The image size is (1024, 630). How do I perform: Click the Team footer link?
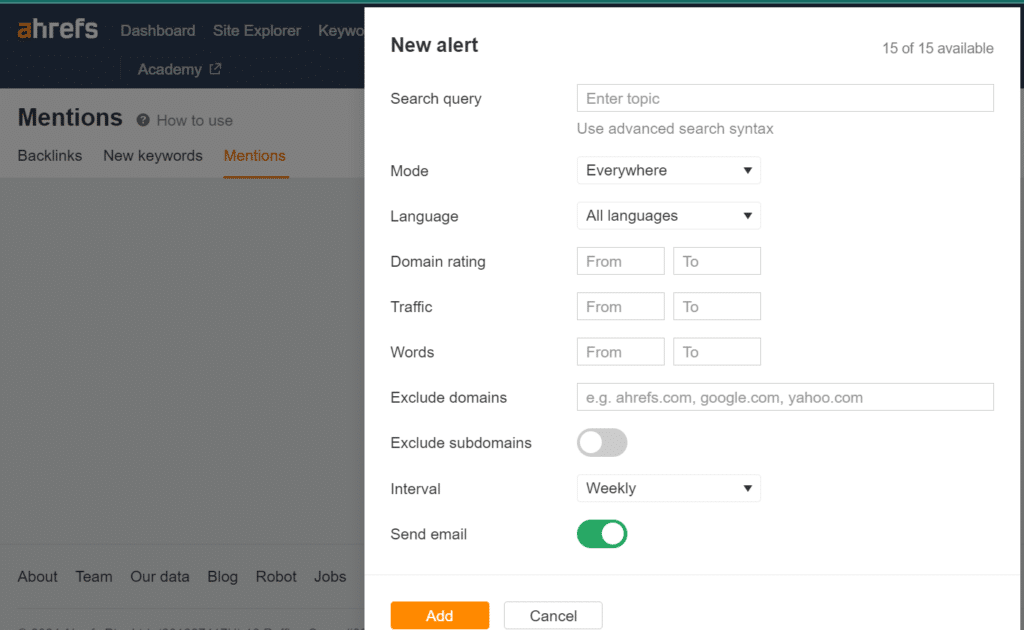(x=93, y=576)
